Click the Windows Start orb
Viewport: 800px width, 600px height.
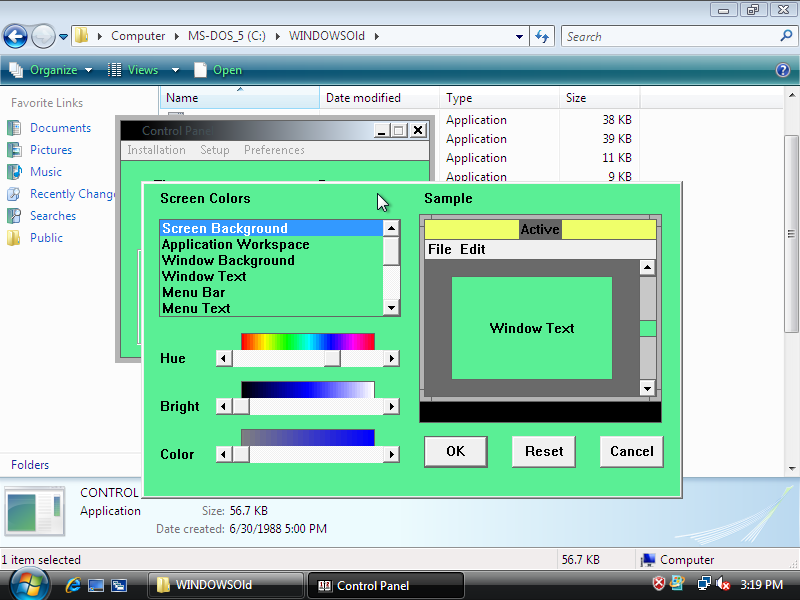[27, 584]
